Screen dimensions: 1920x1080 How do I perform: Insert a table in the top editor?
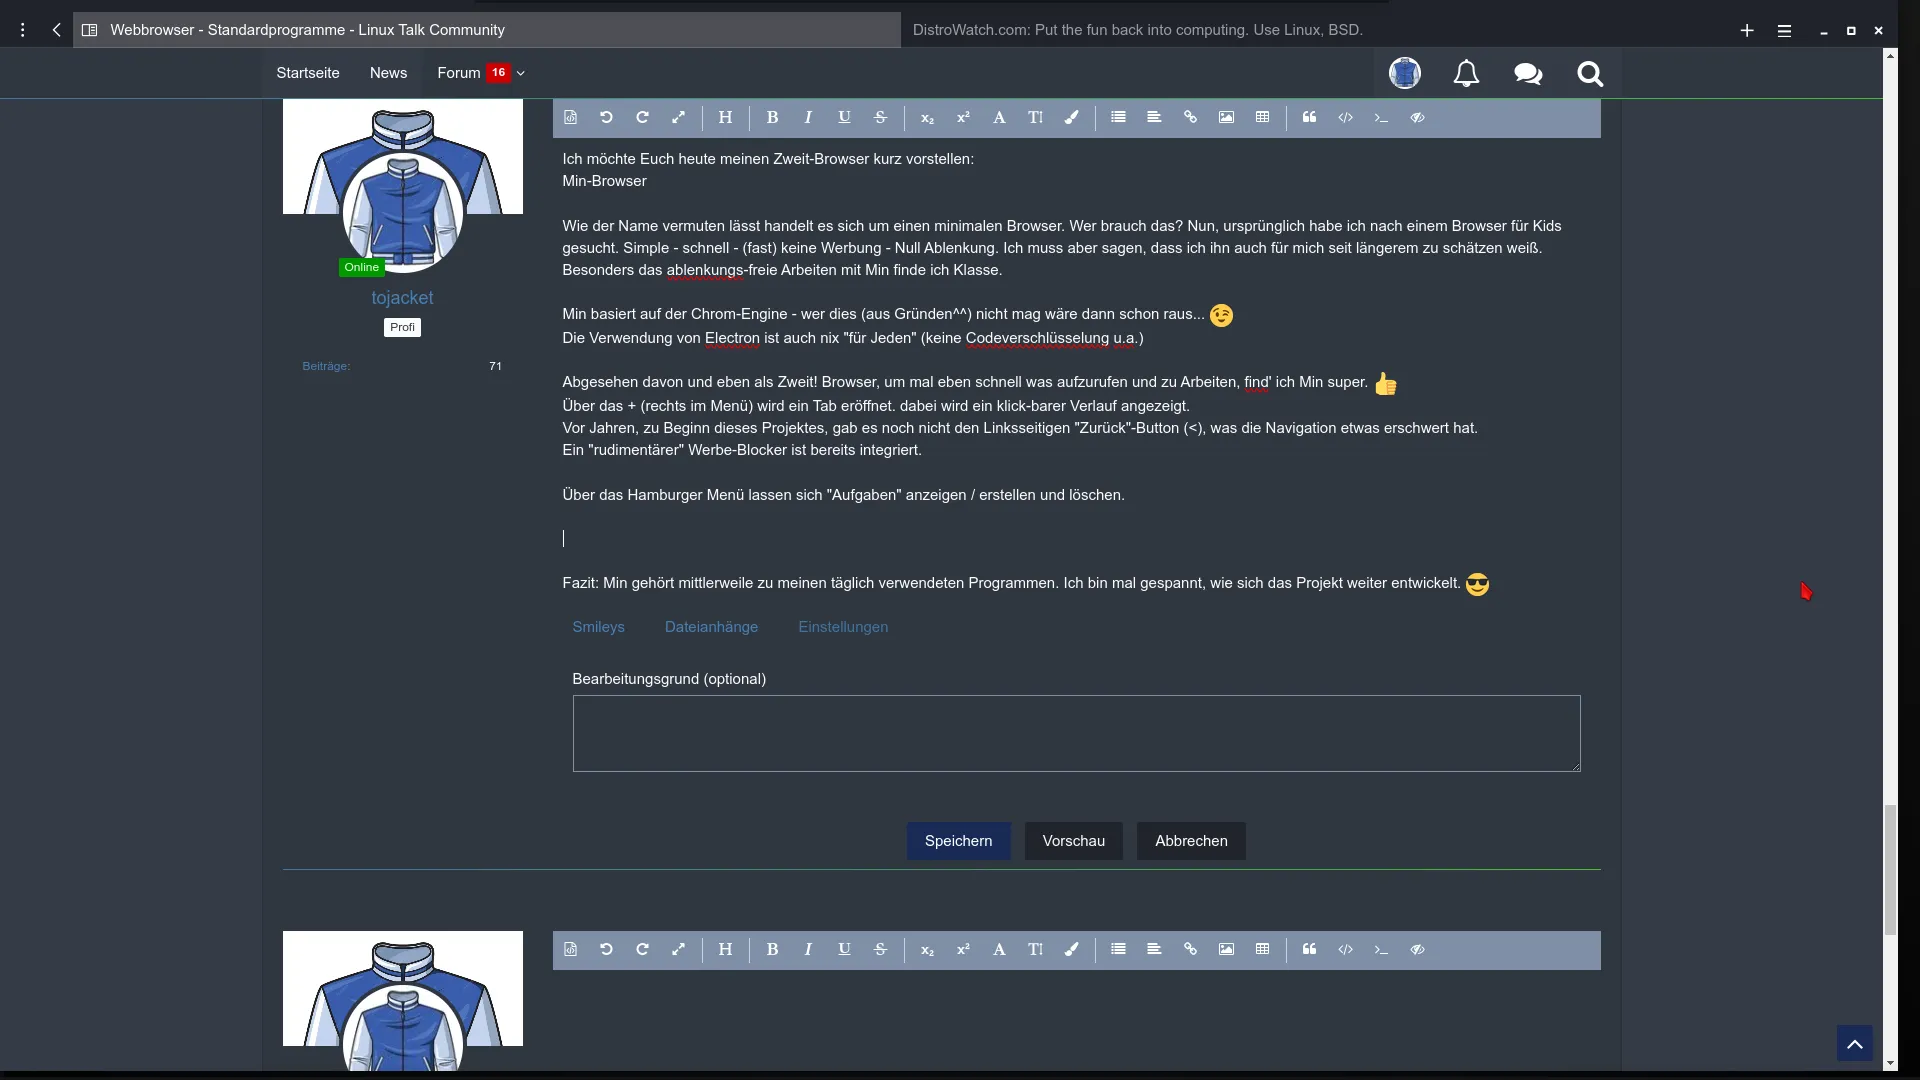[x=1262, y=118]
